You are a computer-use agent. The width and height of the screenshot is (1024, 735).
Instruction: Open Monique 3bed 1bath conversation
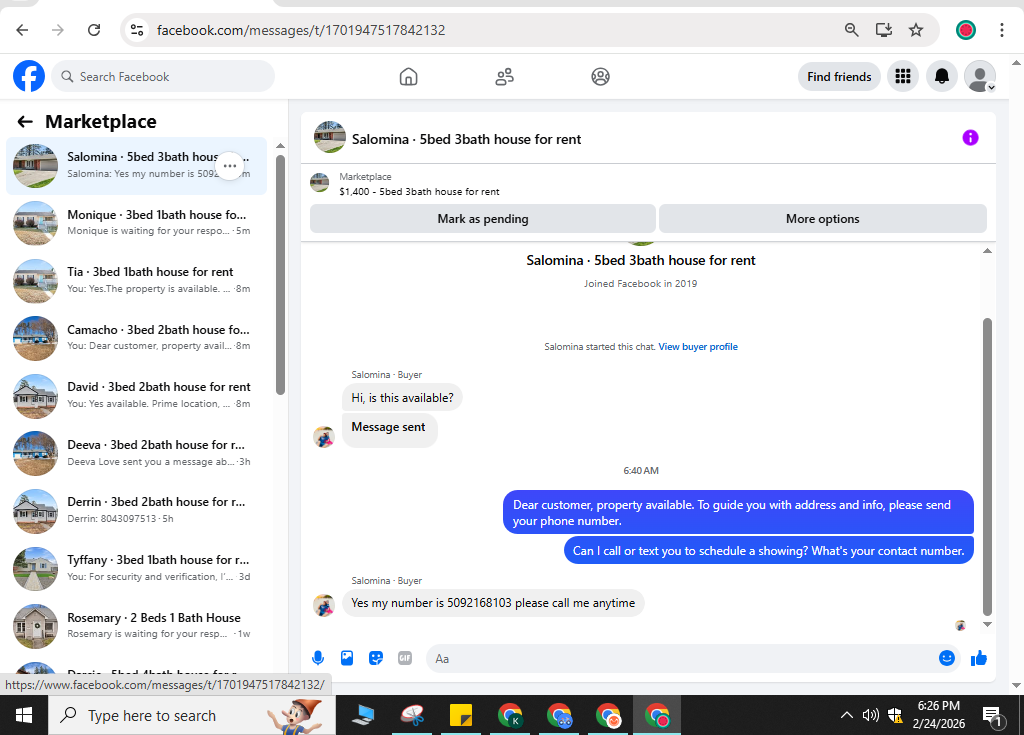point(136,223)
